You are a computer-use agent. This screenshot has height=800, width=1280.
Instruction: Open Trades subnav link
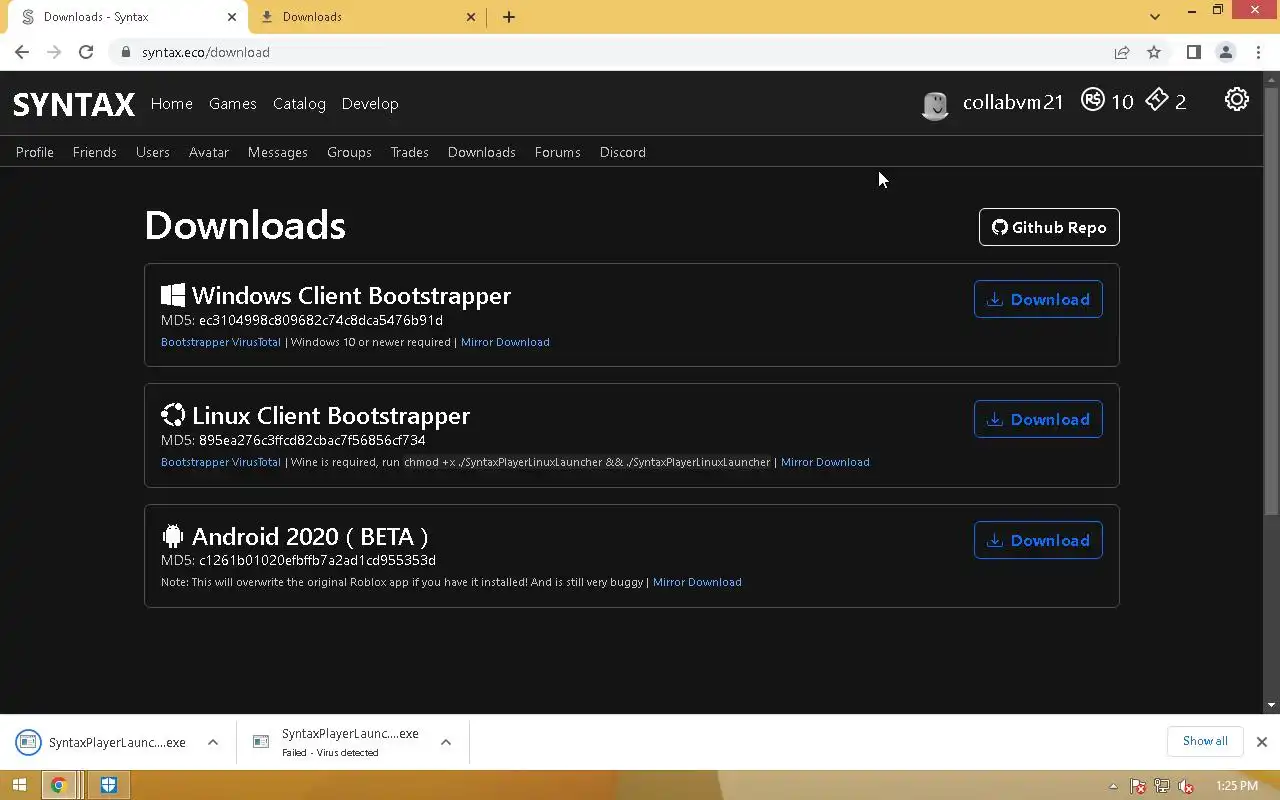(409, 152)
